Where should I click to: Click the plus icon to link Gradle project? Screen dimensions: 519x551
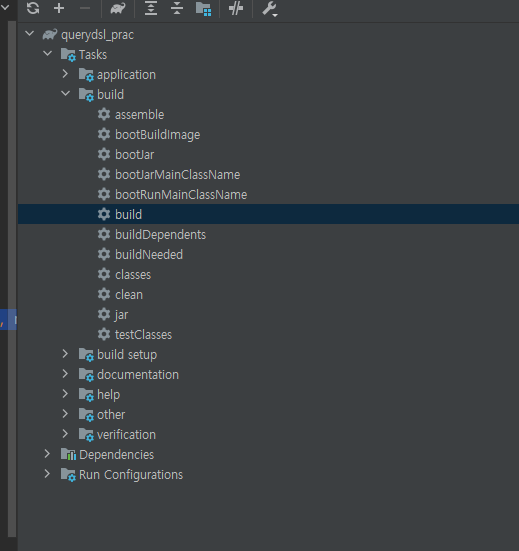click(59, 8)
